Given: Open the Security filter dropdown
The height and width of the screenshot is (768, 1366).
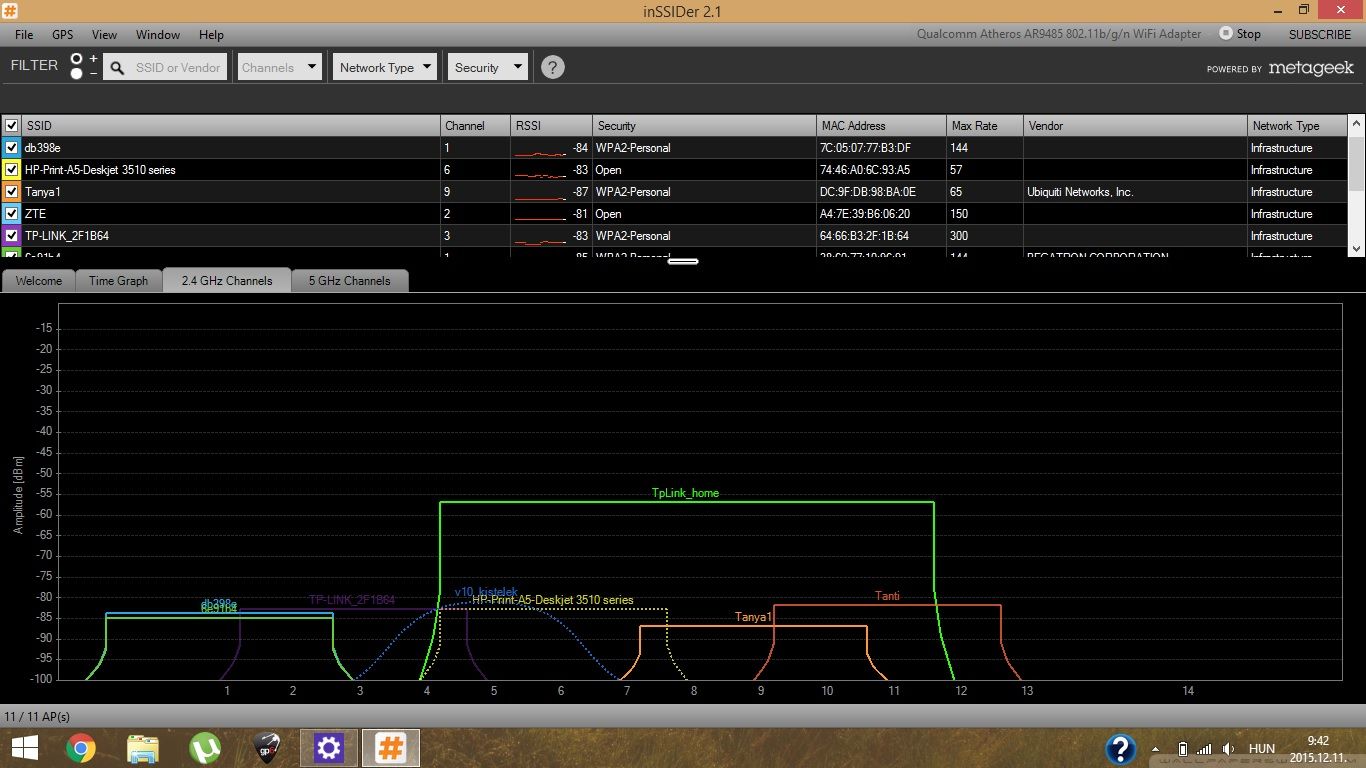Looking at the screenshot, I should [487, 67].
